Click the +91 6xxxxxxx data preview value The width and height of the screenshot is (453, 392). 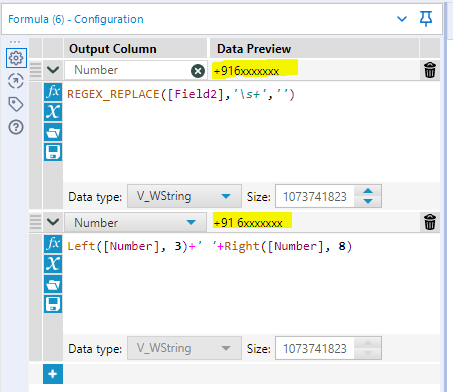[248, 223]
